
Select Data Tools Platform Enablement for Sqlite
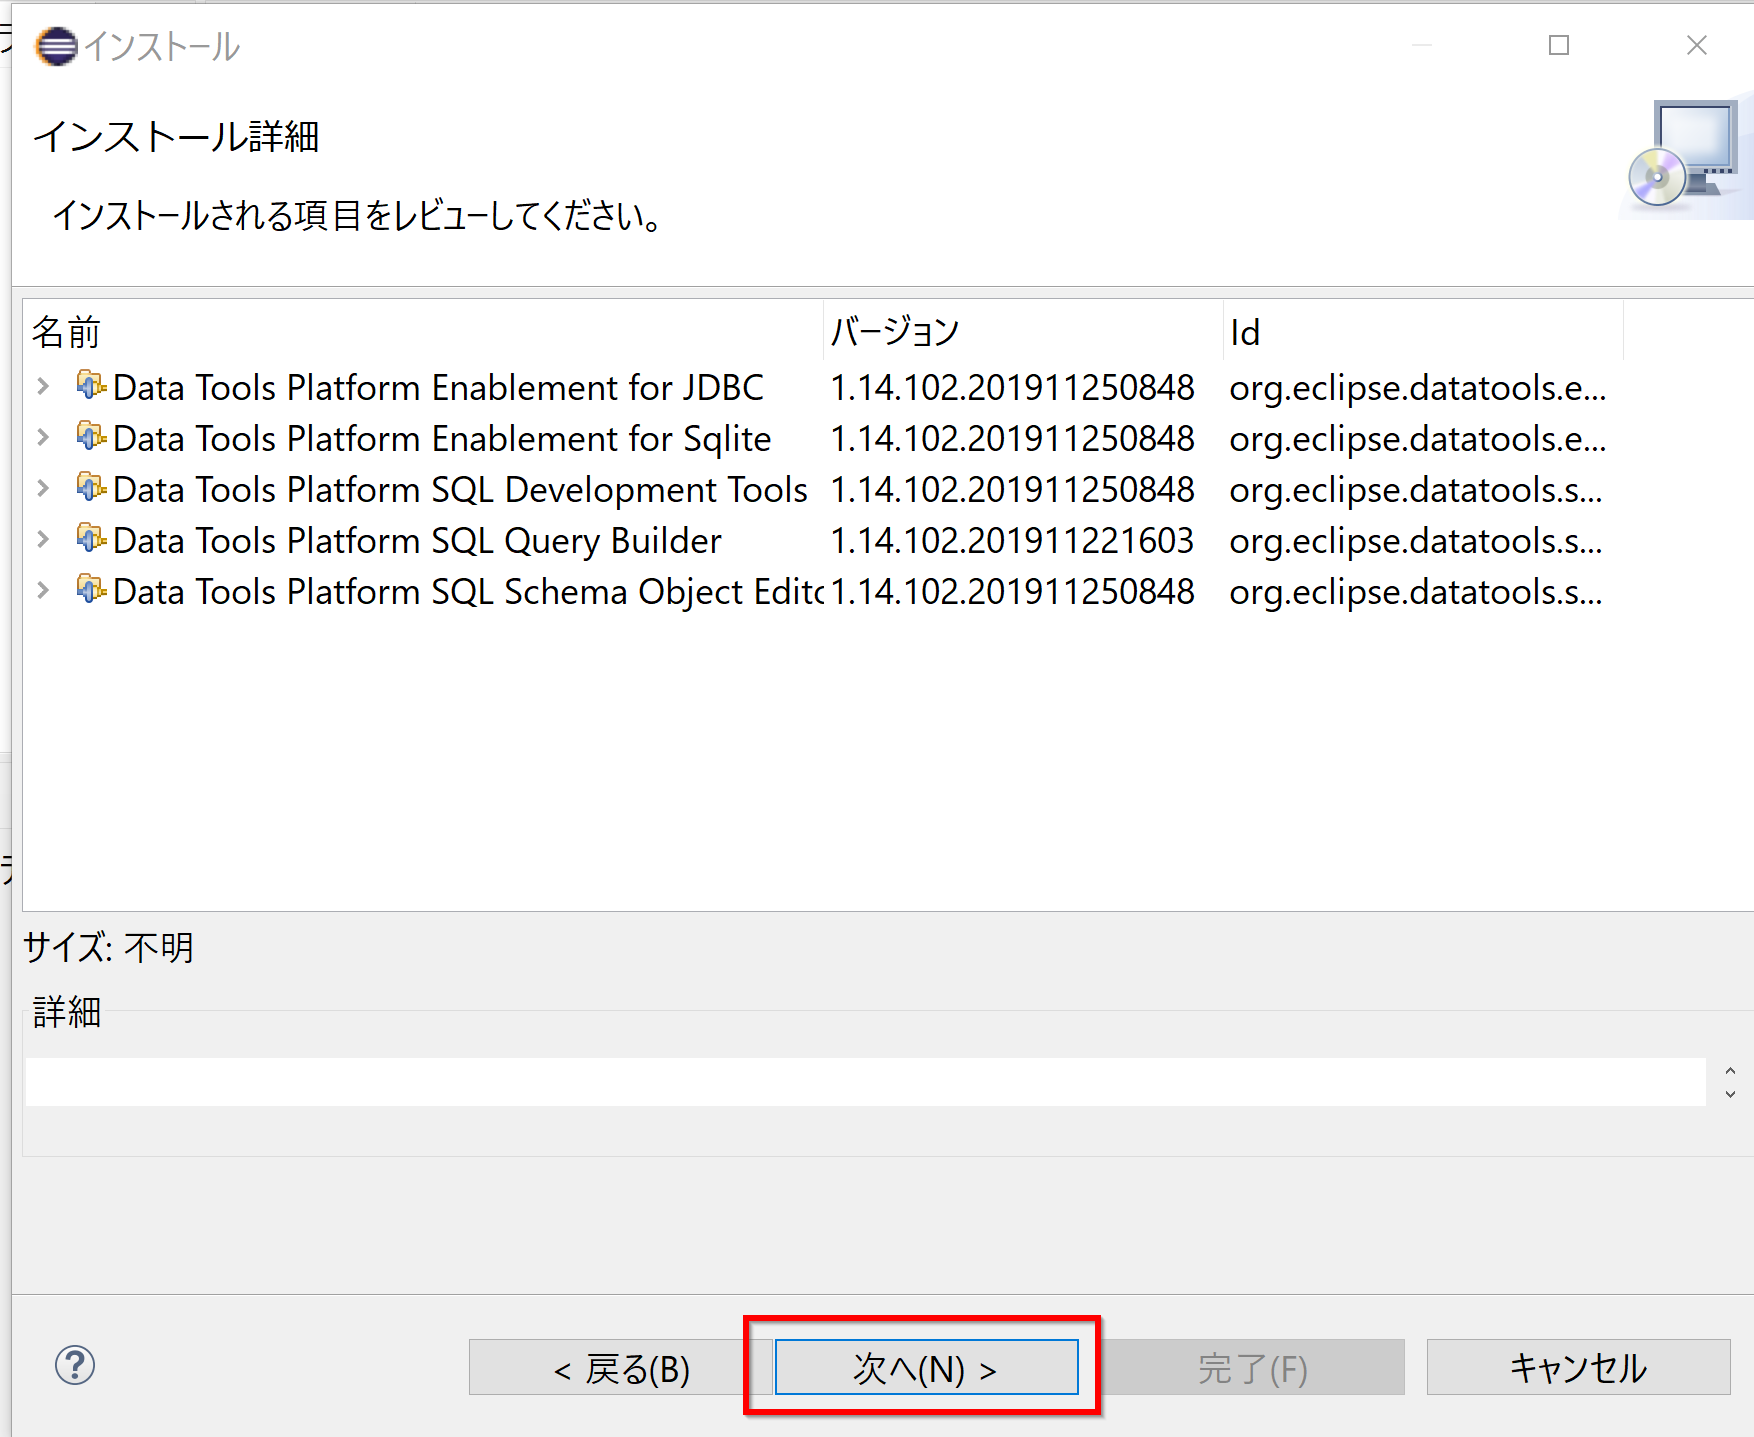click(442, 438)
